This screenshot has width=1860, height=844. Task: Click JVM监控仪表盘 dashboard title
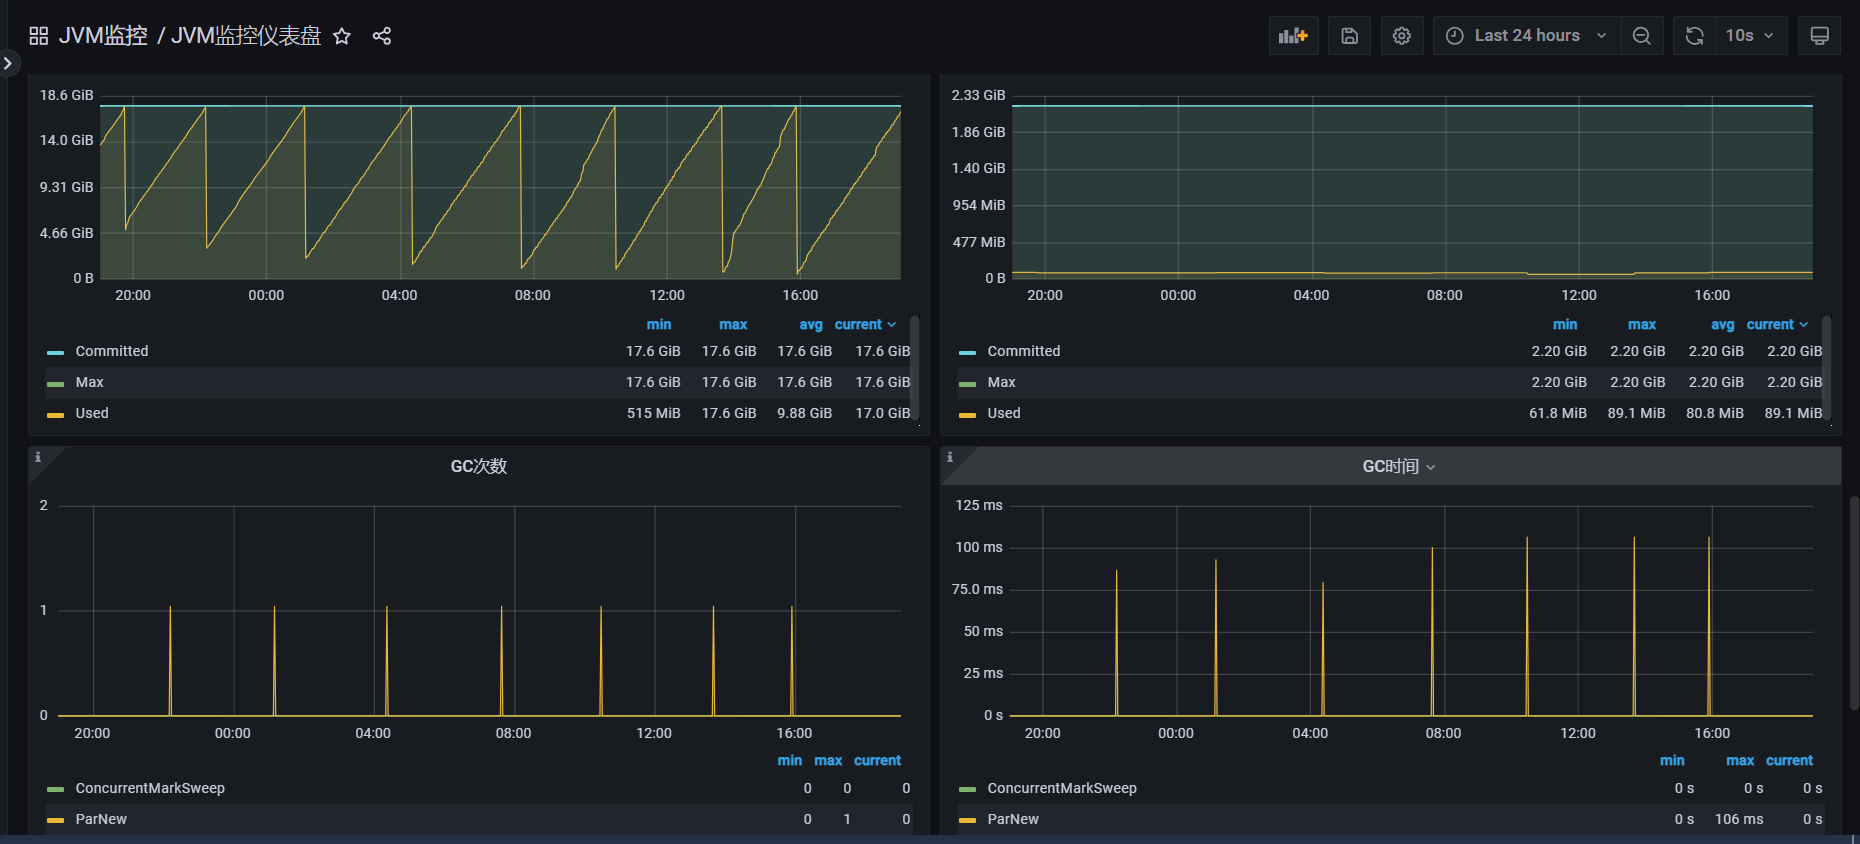pyautogui.click(x=246, y=36)
